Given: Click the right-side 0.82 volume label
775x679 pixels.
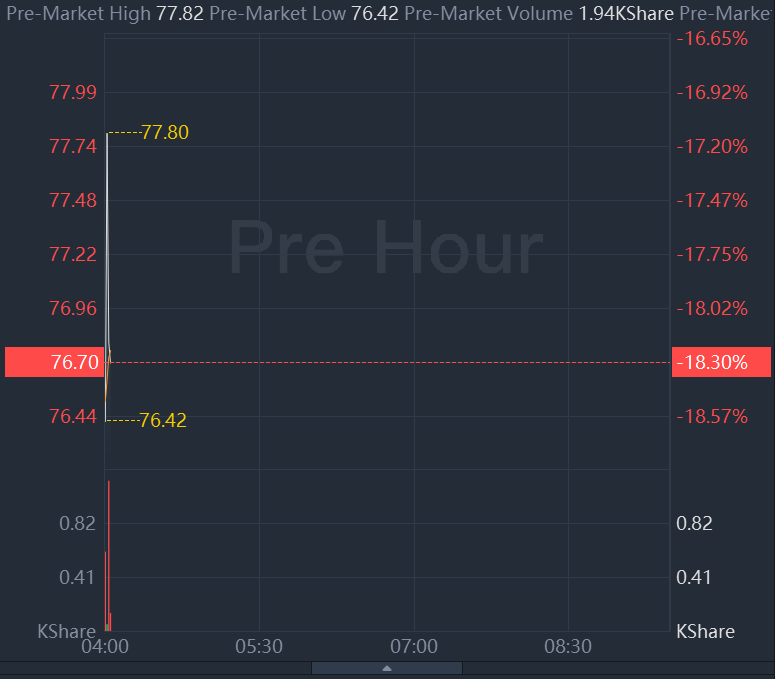Looking at the screenshot, I should coord(694,524).
